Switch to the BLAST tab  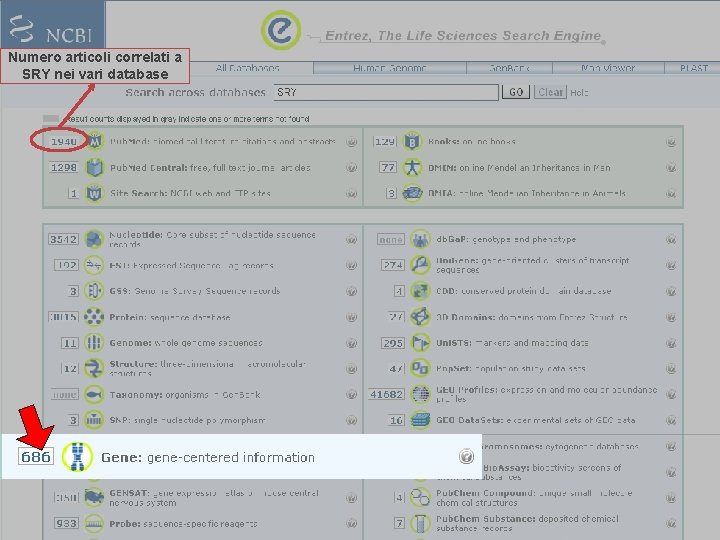pyautogui.click(x=693, y=68)
